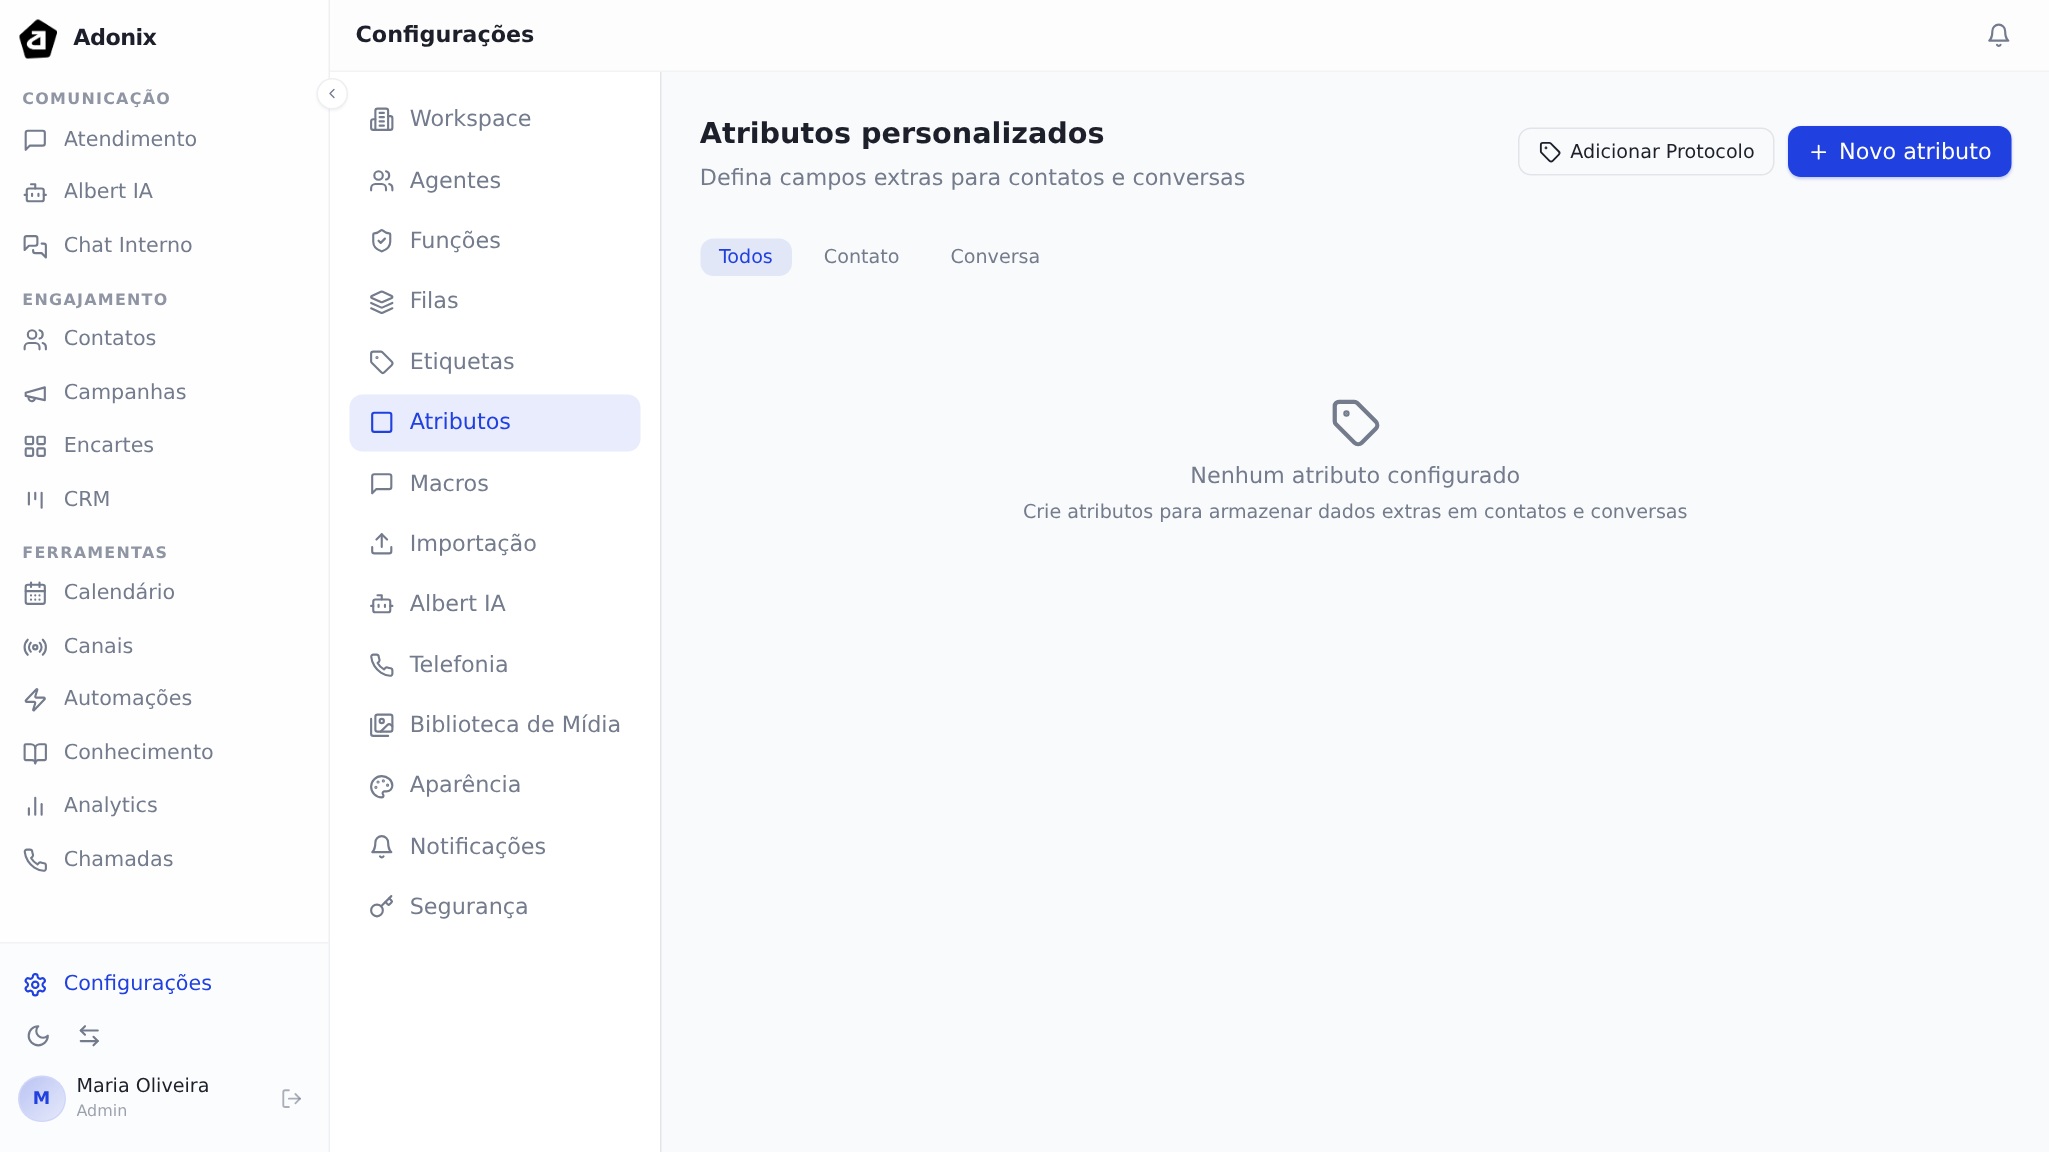This screenshot has width=2049, height=1152.
Task: Open the notifications bell
Action: [x=1997, y=34]
